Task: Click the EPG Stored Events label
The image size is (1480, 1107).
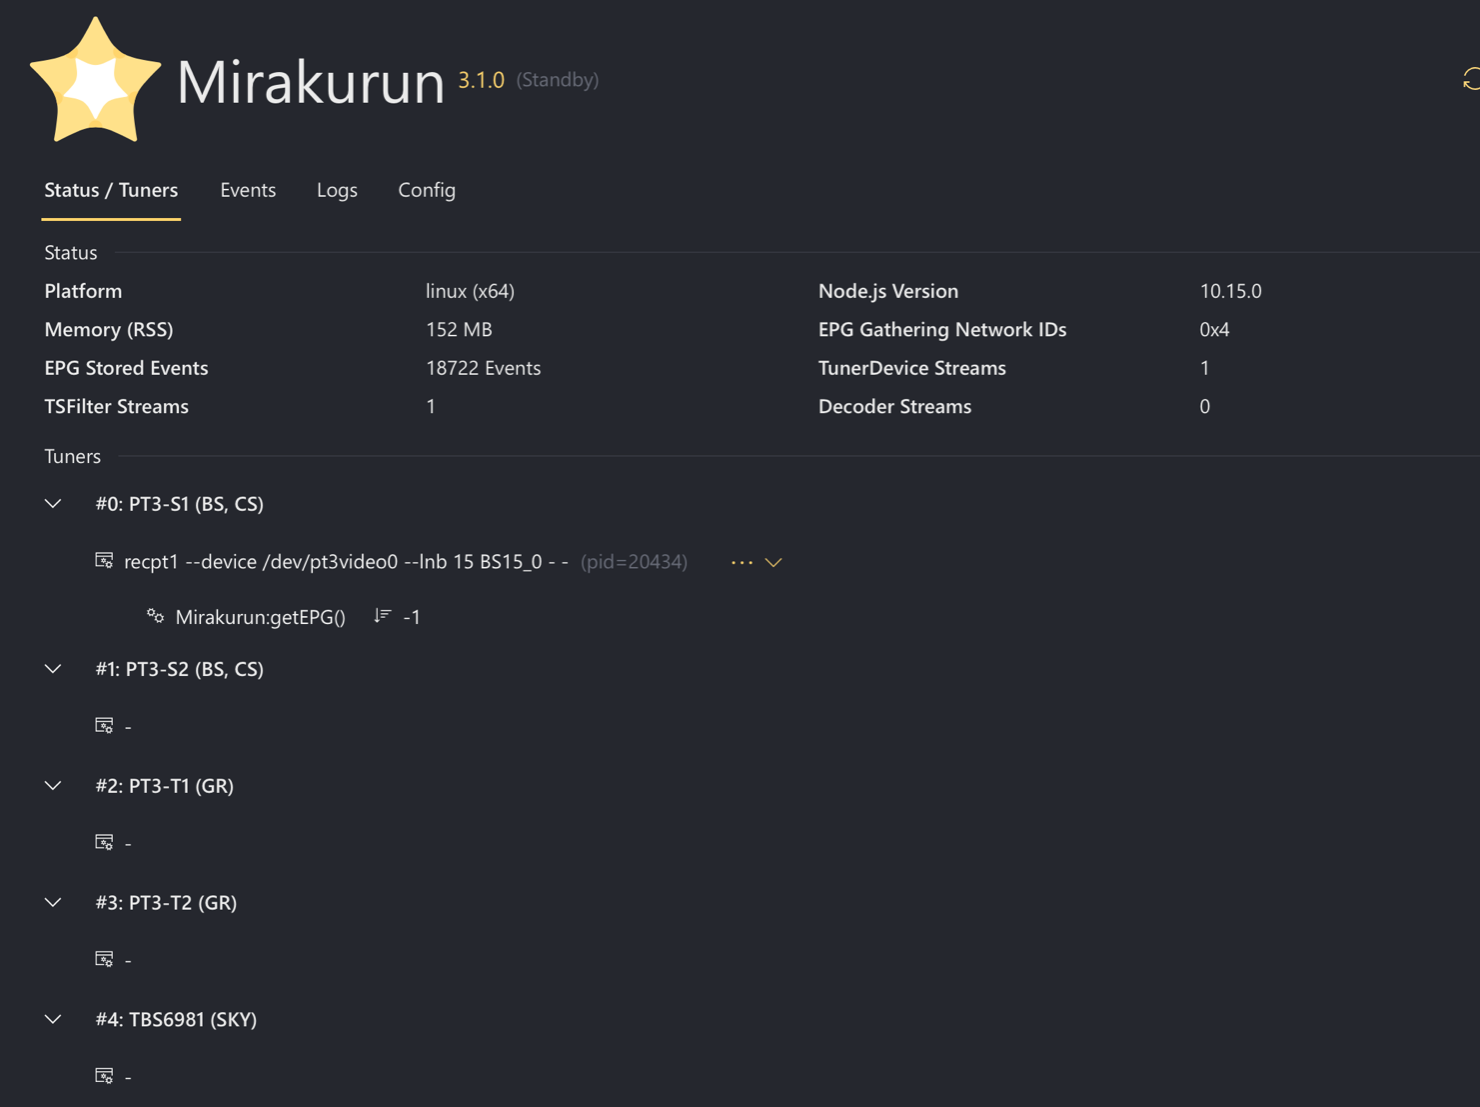Action: pyautogui.click(x=126, y=368)
